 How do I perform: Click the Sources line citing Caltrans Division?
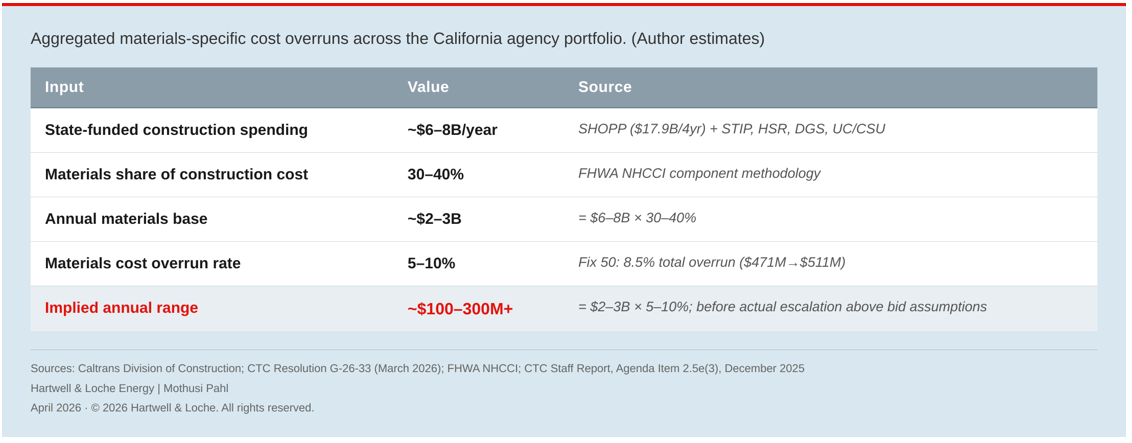[417, 368]
